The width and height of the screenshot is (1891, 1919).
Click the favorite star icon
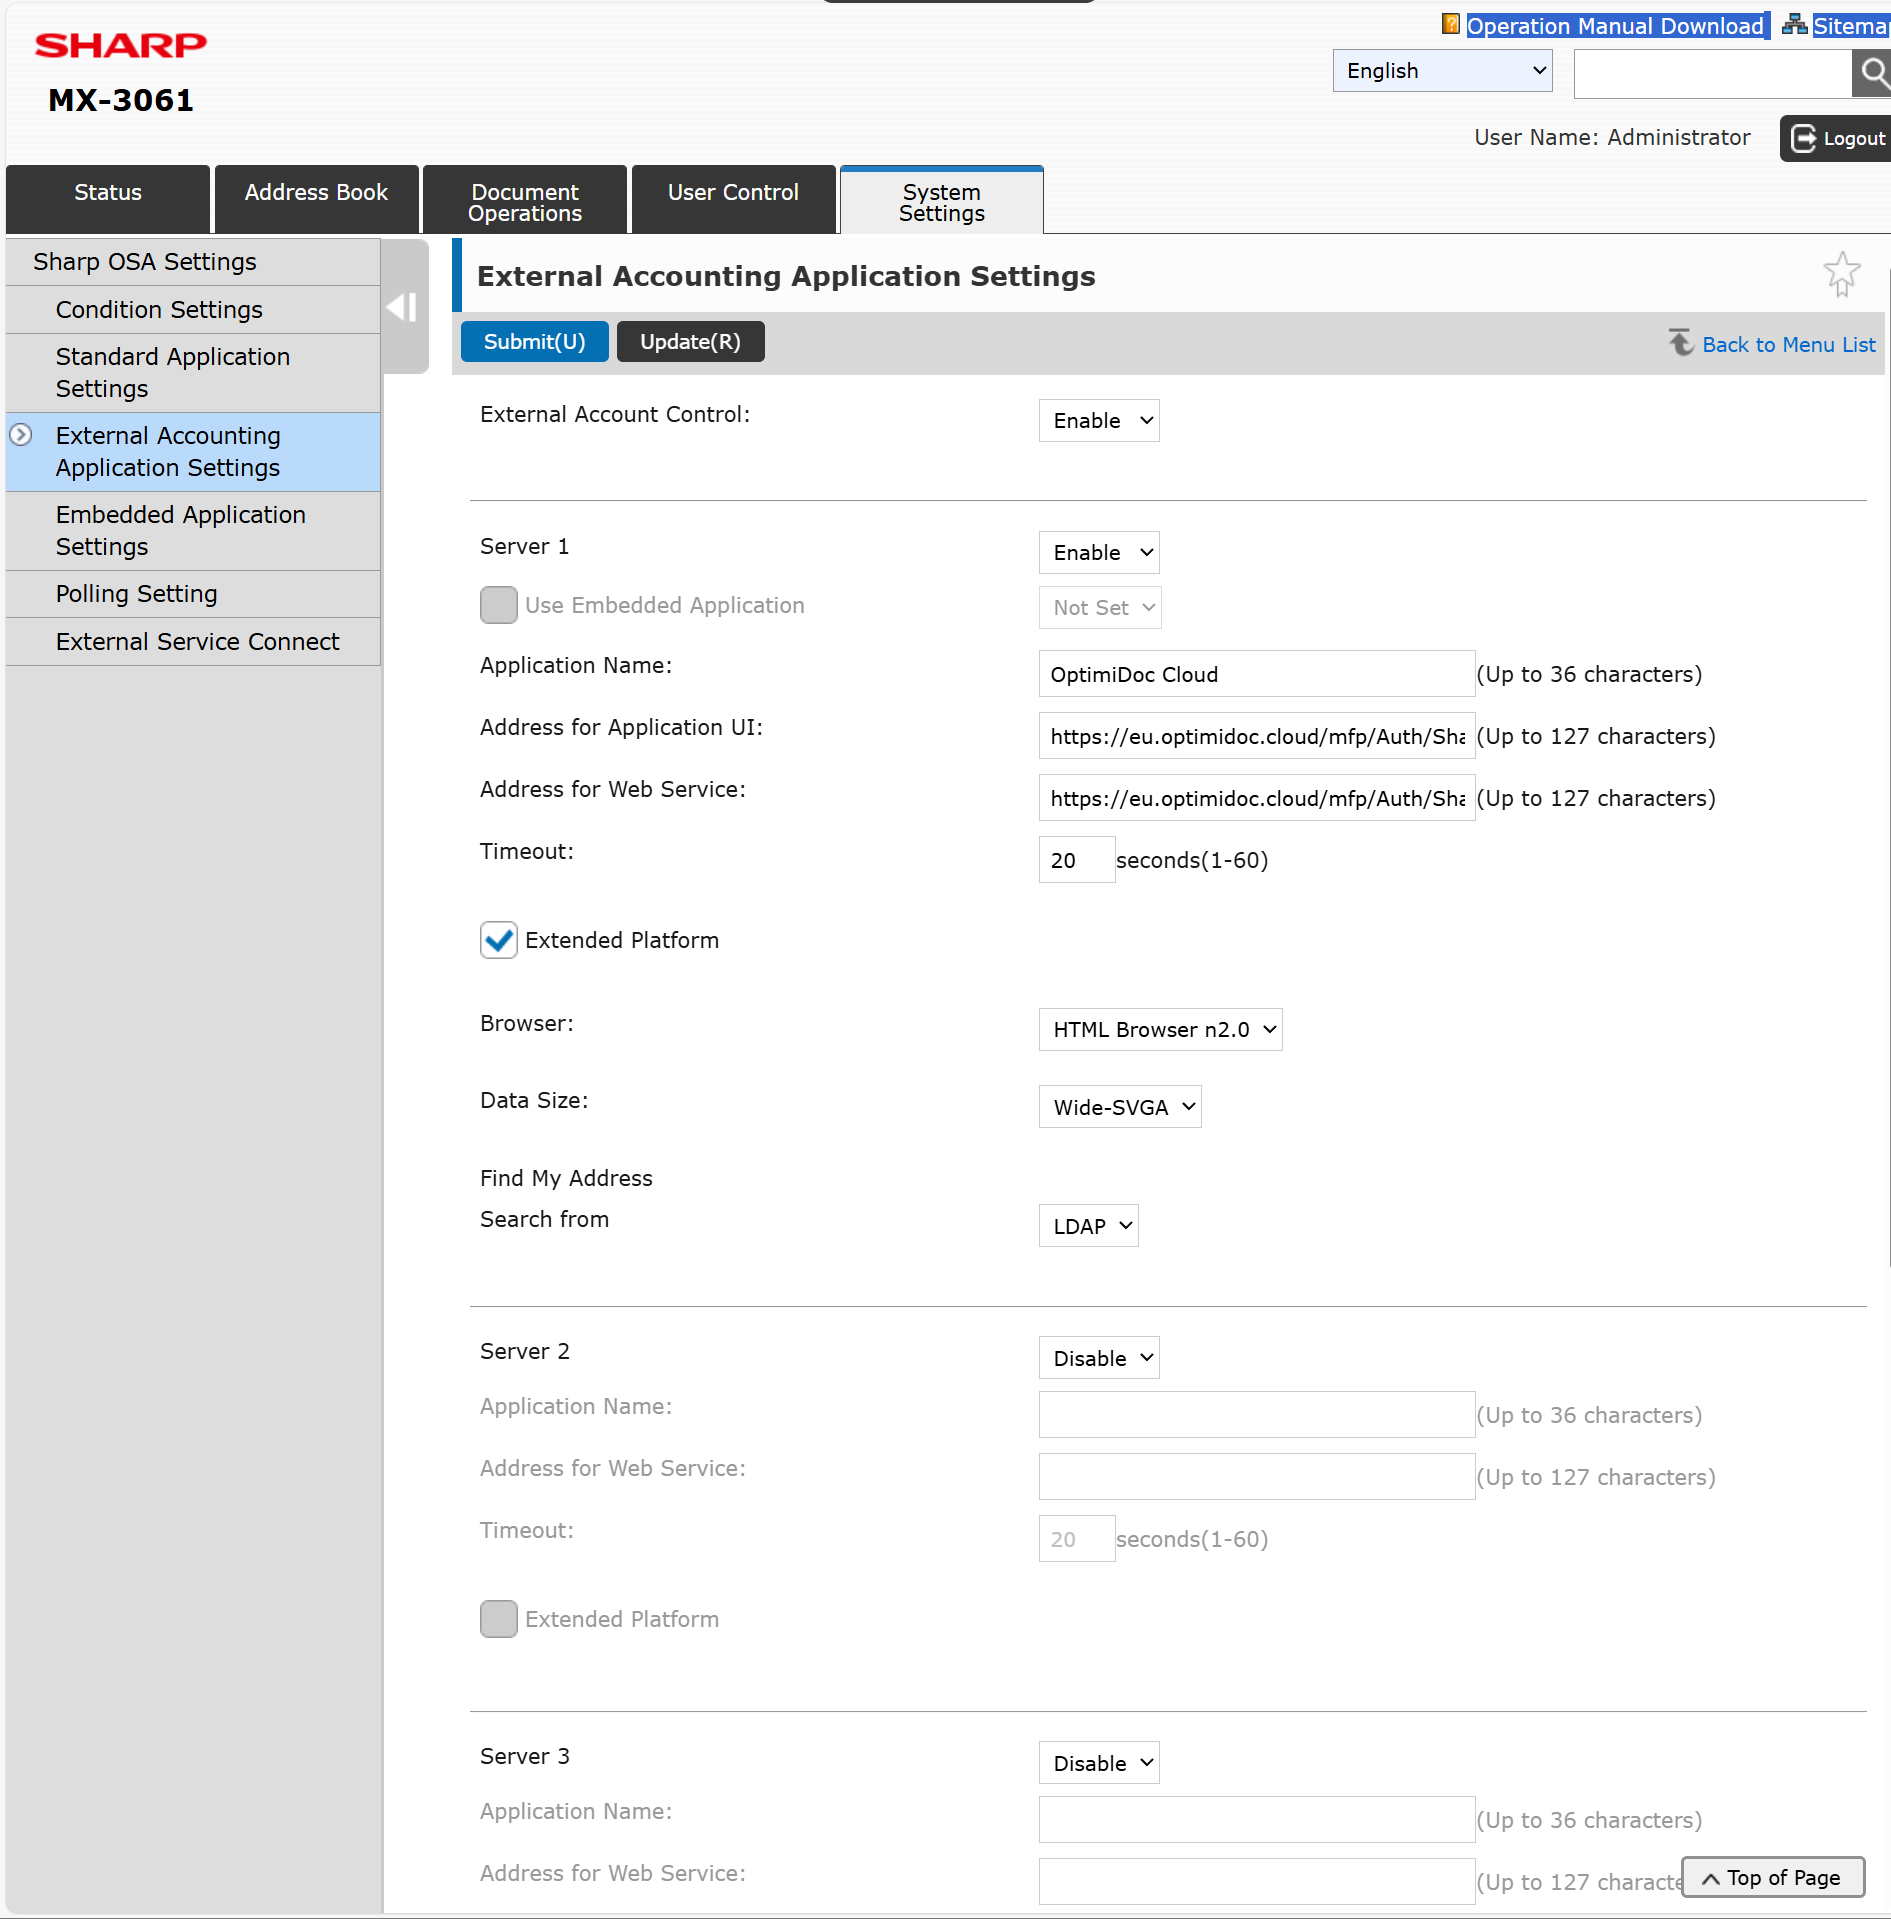click(1841, 274)
